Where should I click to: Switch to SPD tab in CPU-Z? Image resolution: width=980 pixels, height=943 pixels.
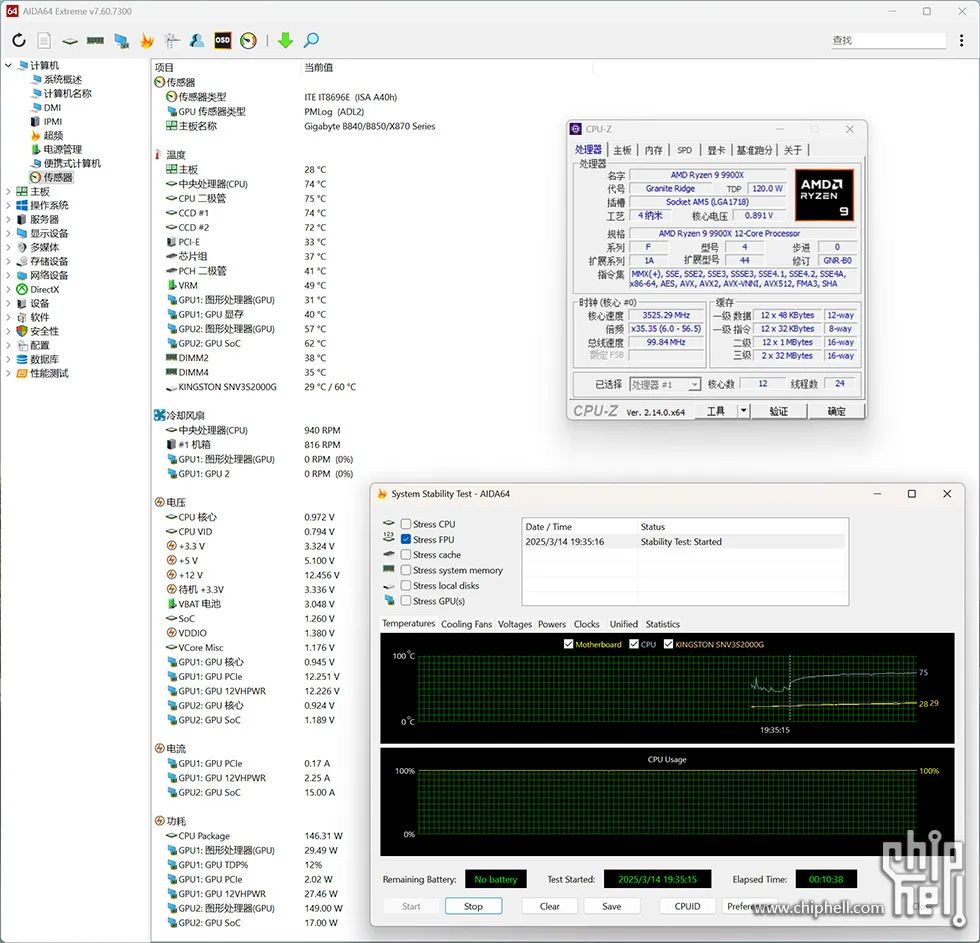pos(684,150)
